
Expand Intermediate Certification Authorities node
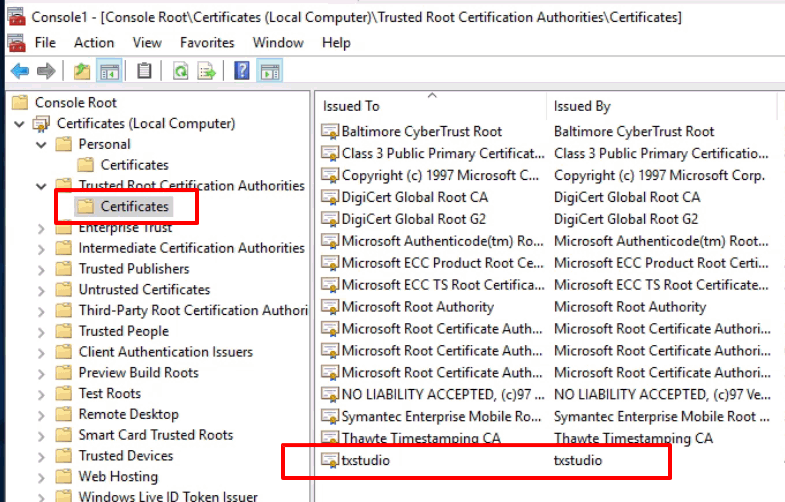tap(41, 249)
